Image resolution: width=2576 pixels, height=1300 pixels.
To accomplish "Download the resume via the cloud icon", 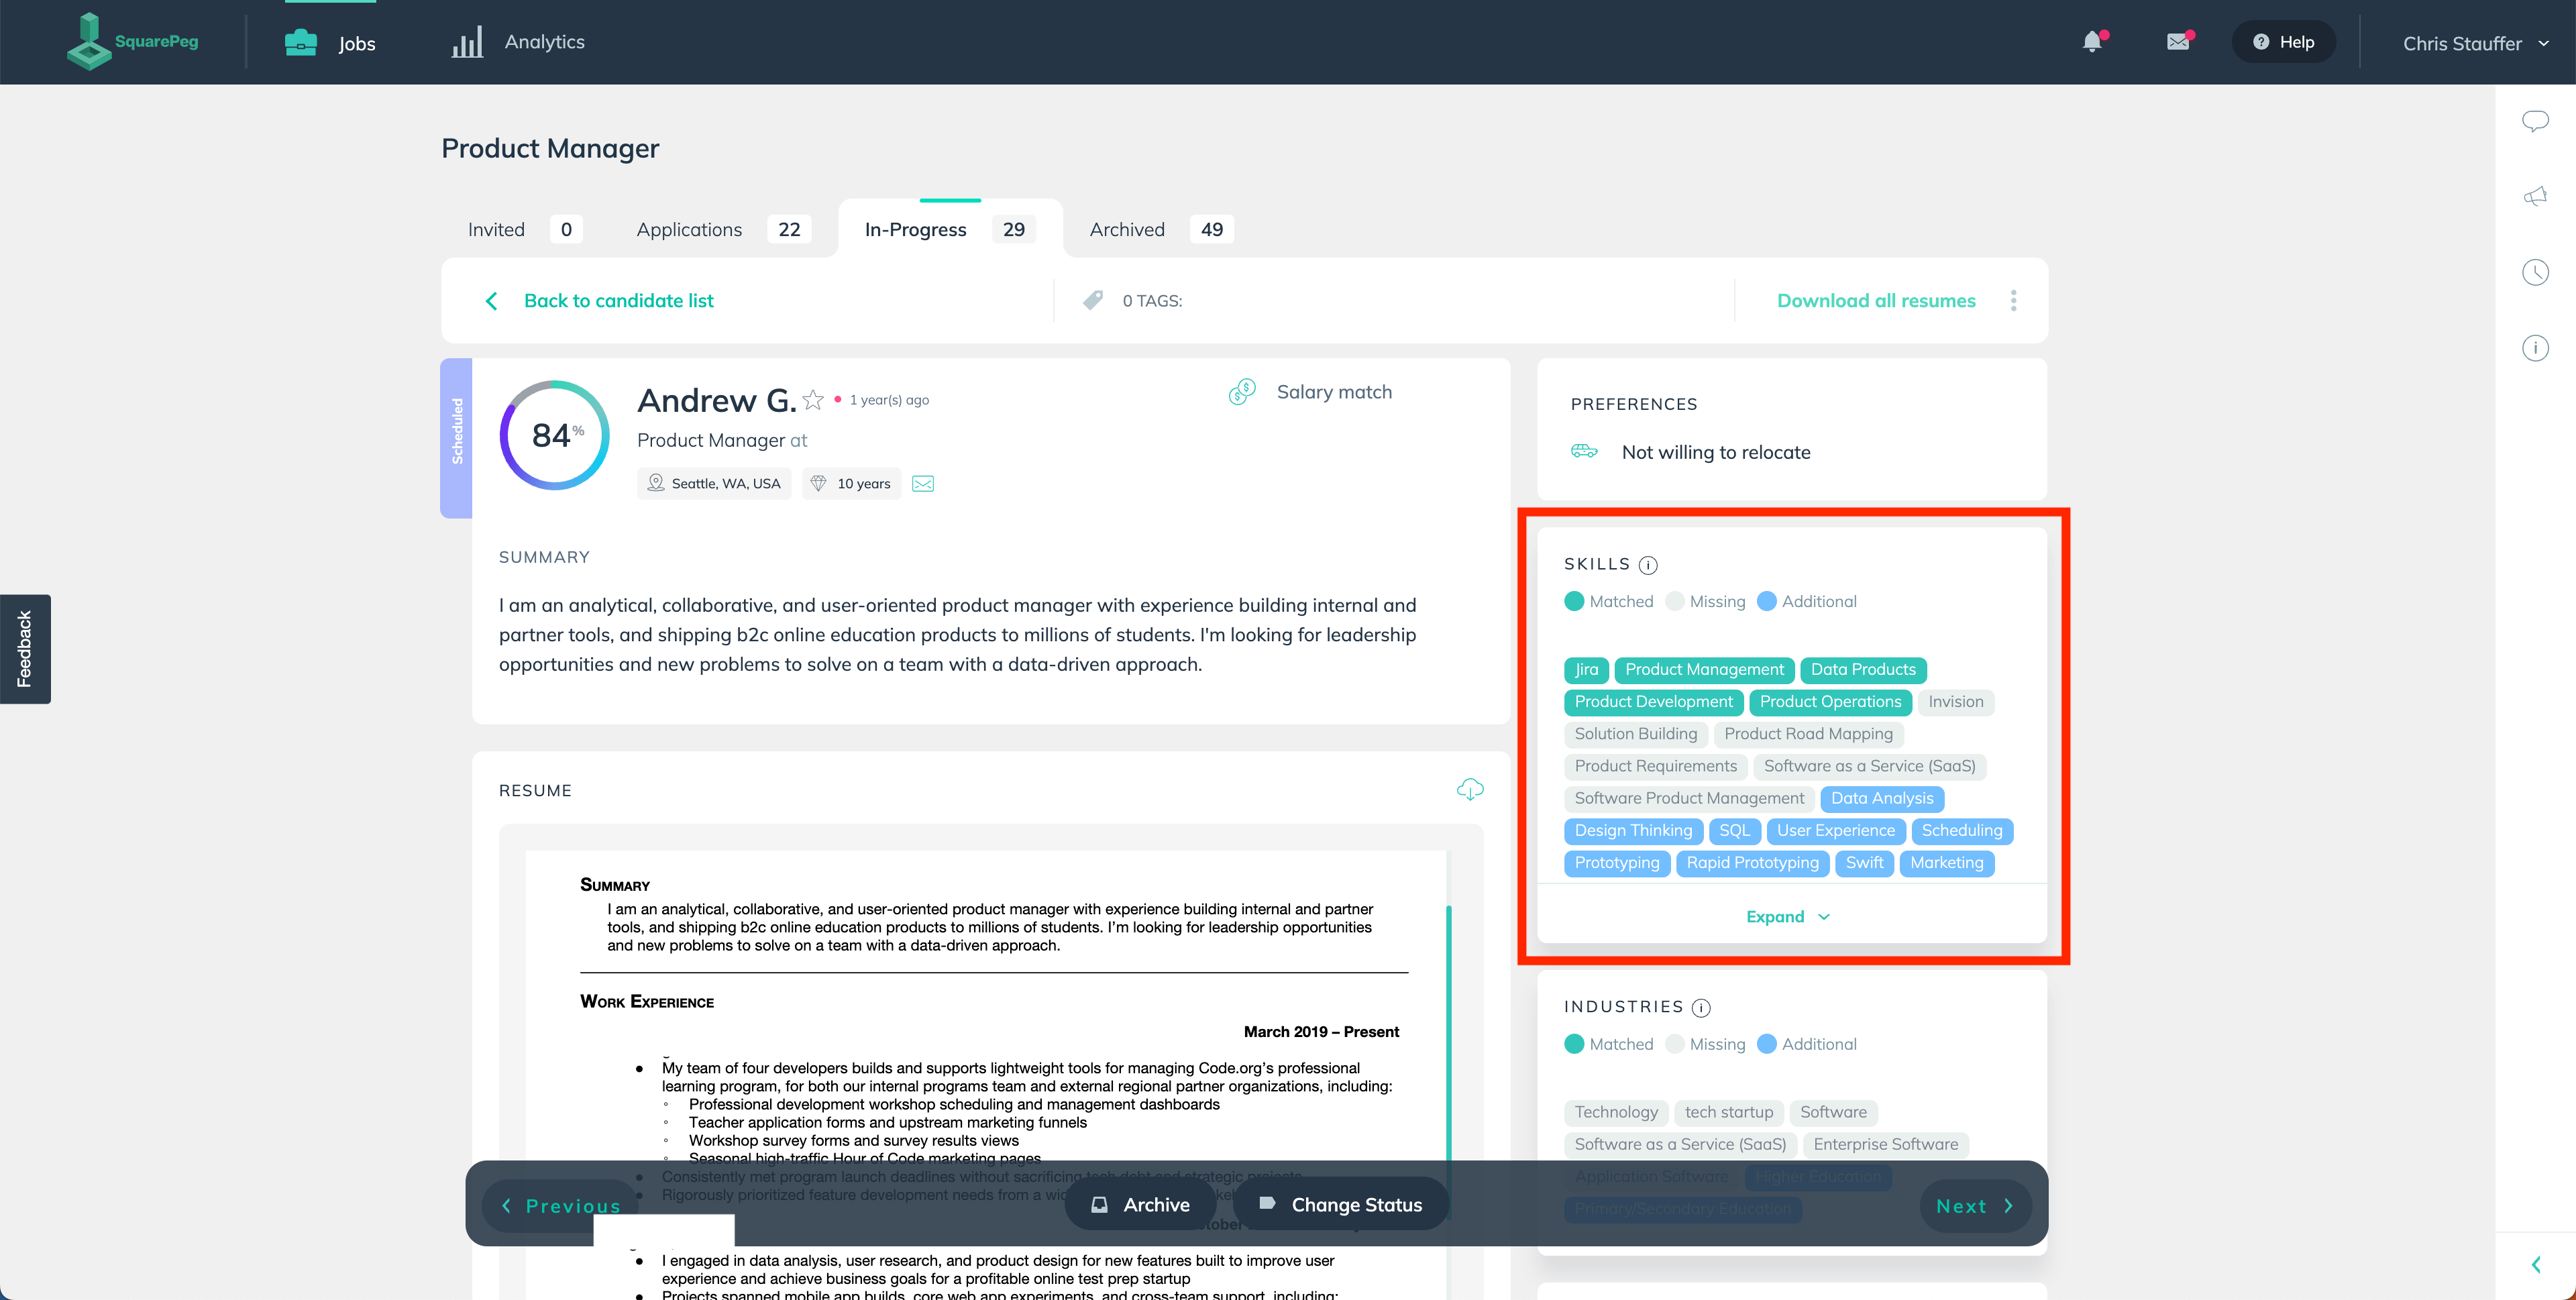I will (x=1470, y=789).
